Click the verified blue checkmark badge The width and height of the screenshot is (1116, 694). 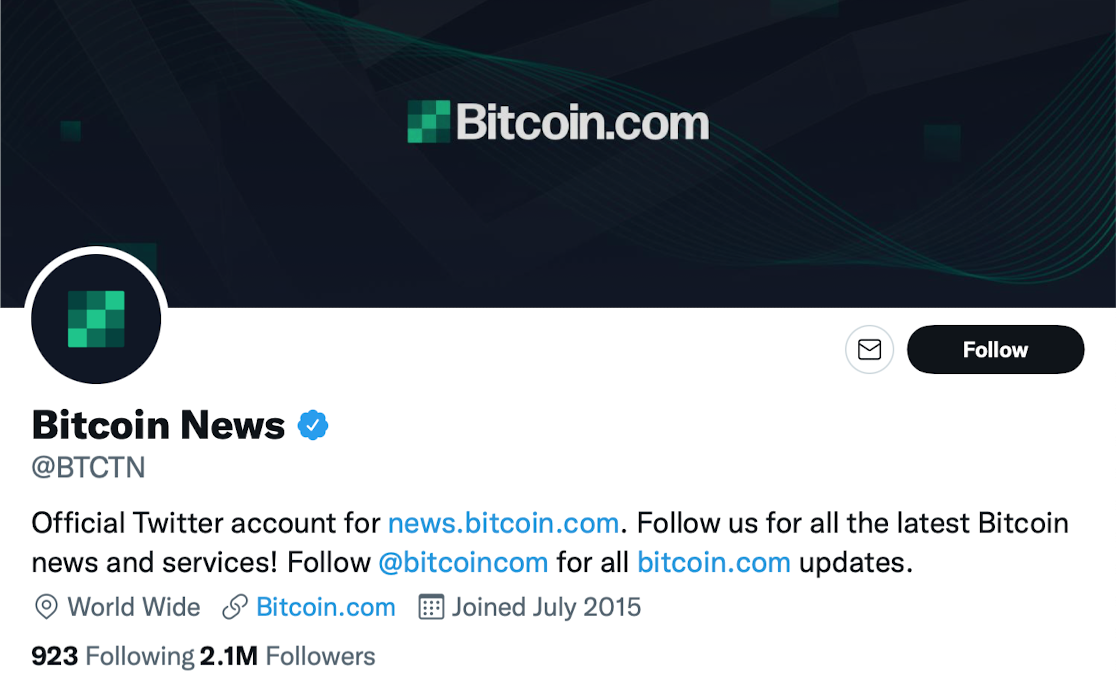point(314,423)
